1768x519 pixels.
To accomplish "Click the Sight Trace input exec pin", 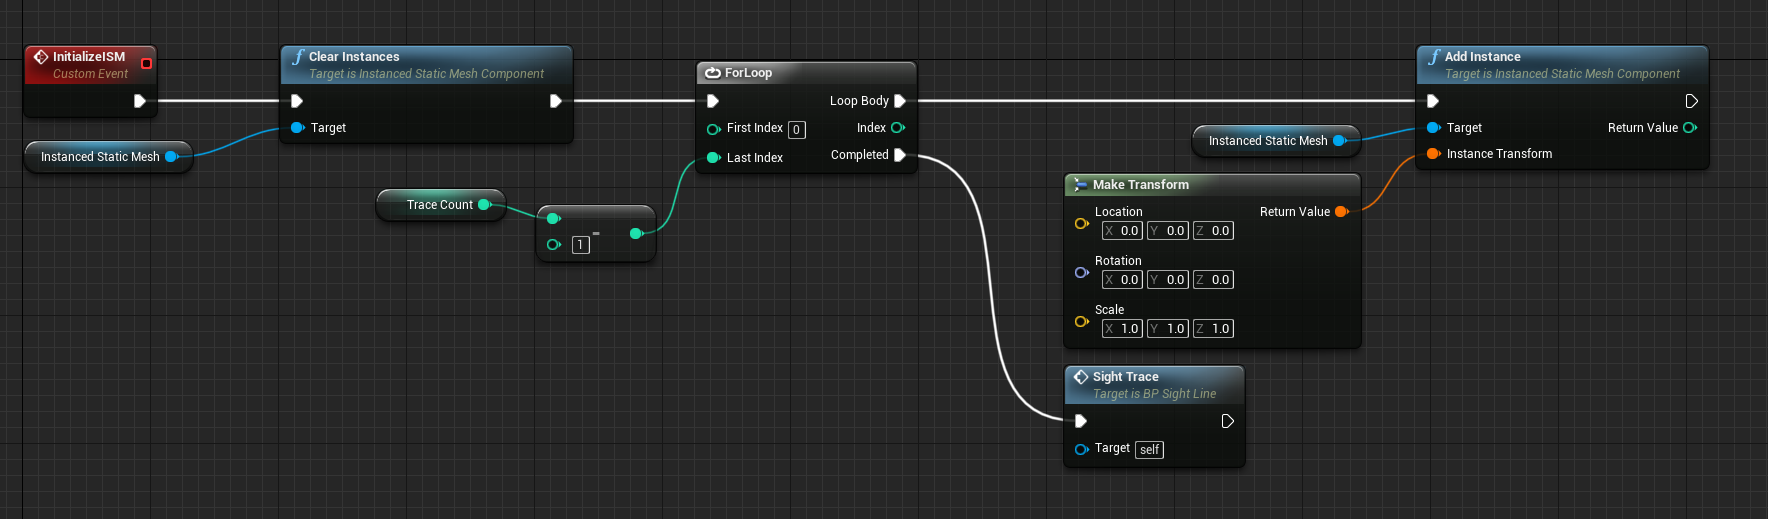I will [1080, 421].
